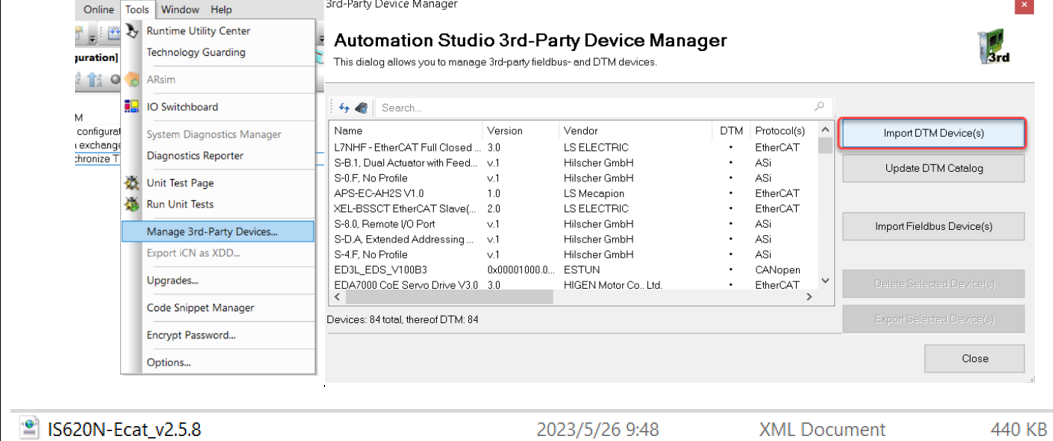The image size is (1053, 441).
Task: Select S-8.0, Remote I/O Port row
Action: pyautogui.click(x=574, y=224)
